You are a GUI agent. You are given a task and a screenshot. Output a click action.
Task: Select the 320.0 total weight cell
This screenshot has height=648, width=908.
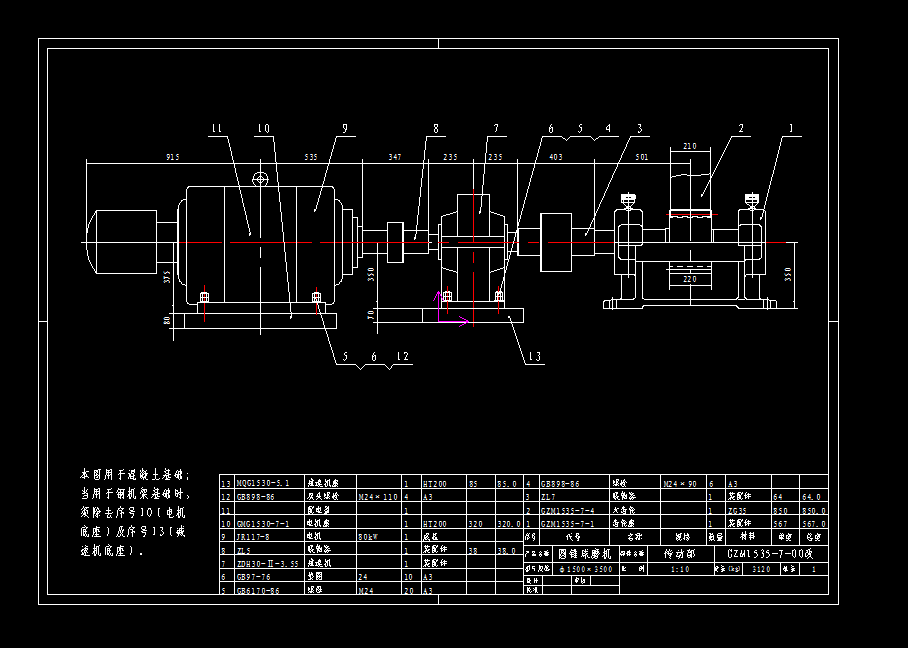pyautogui.click(x=510, y=523)
